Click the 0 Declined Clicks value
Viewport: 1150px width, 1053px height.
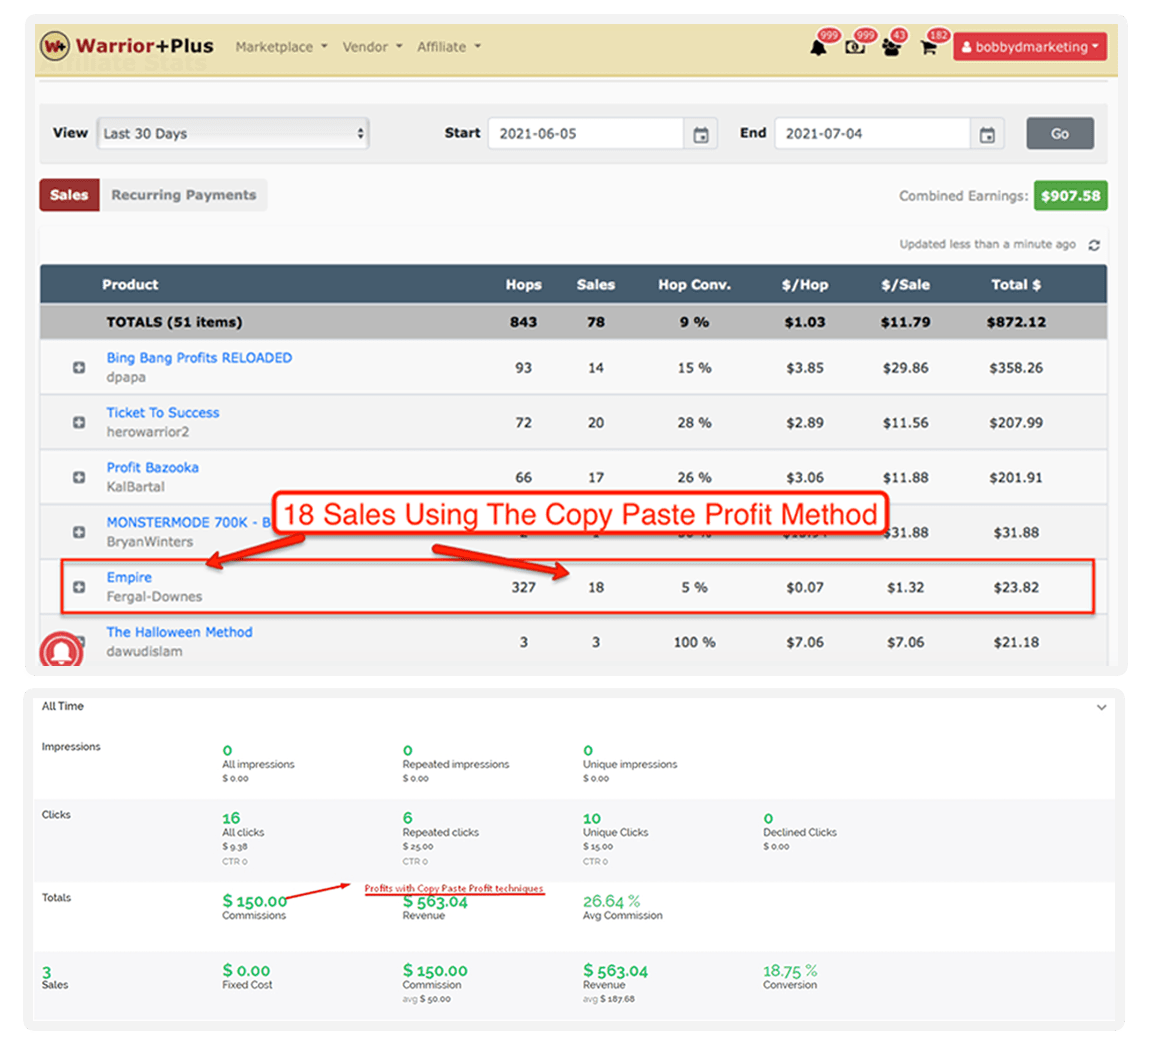coord(768,818)
